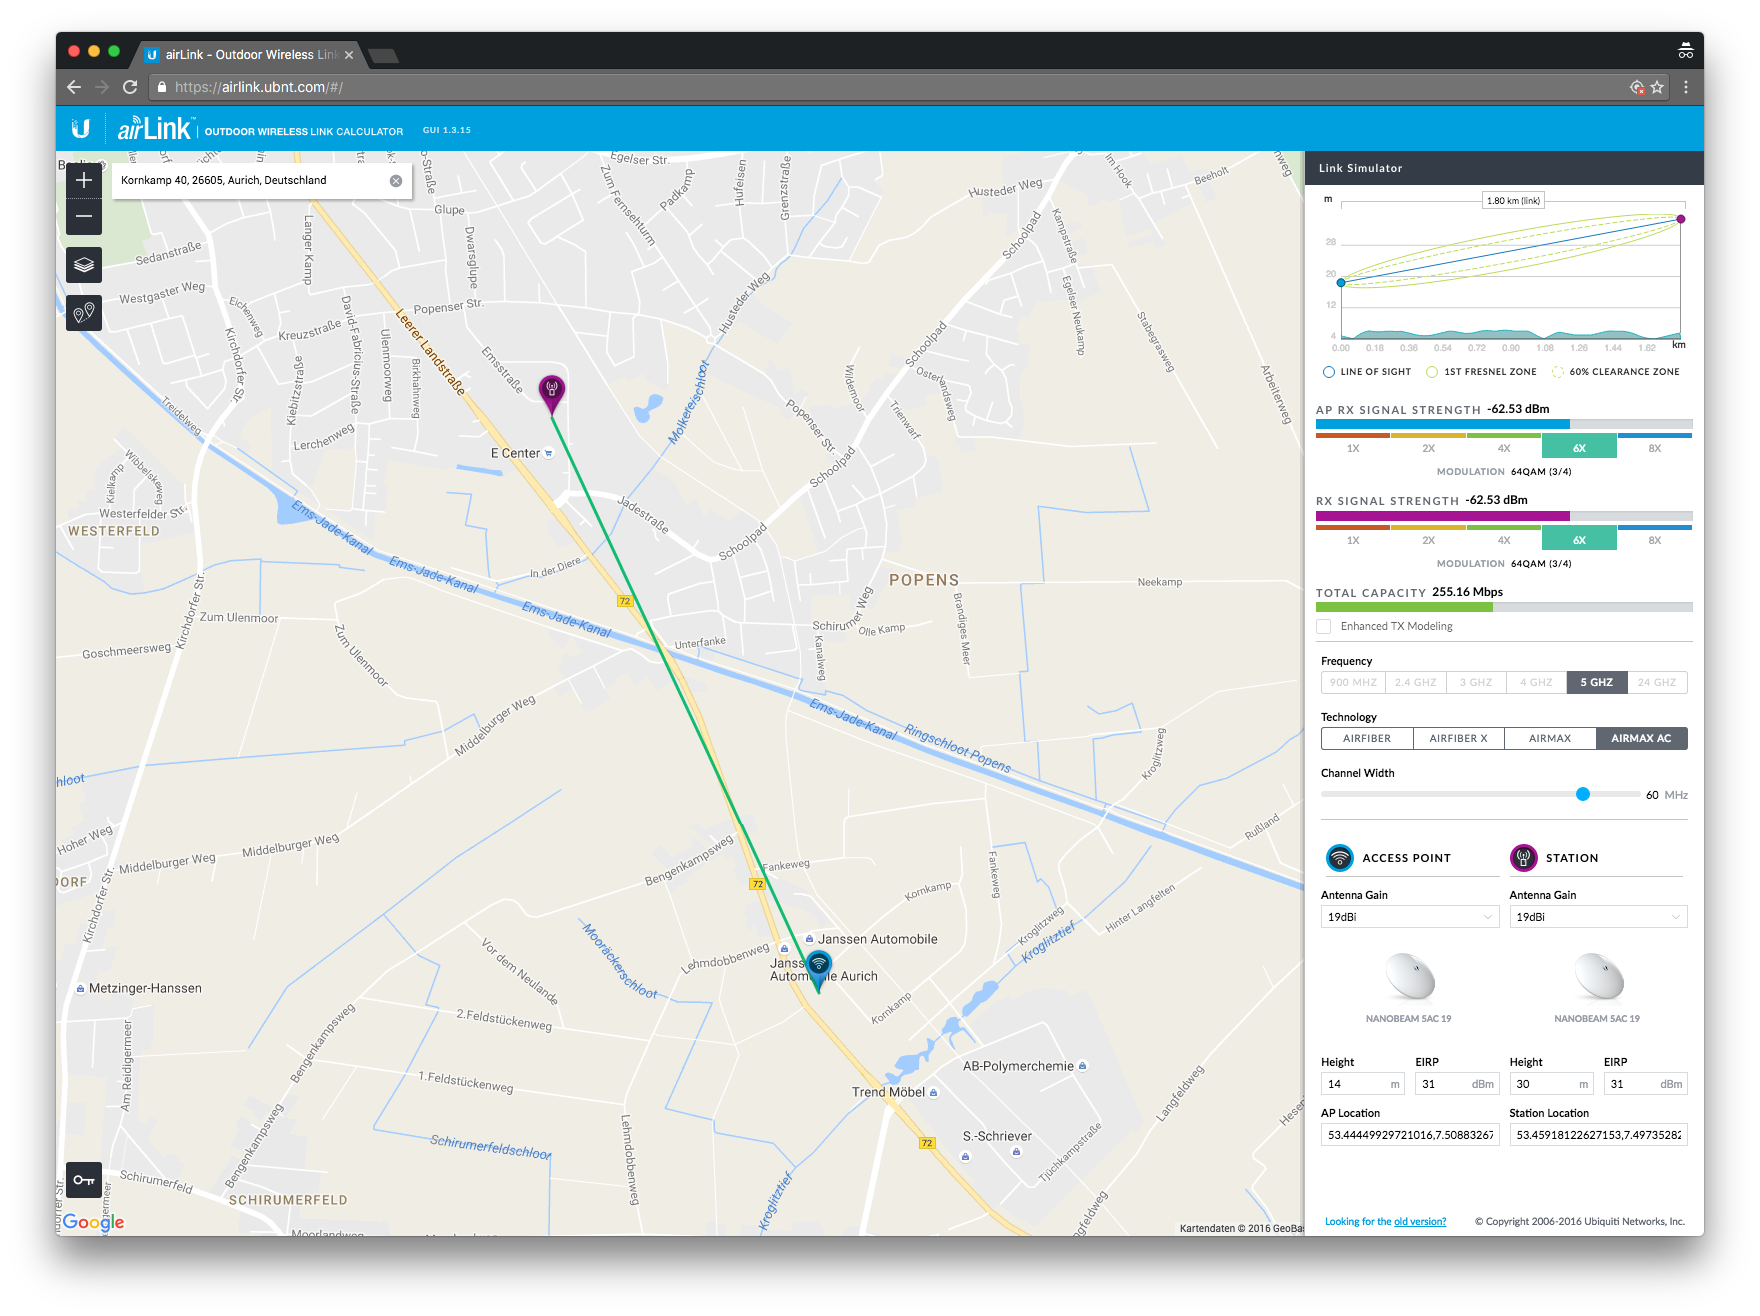Open the Station antenna gain dropdown
The width and height of the screenshot is (1760, 1316).
tap(1597, 917)
